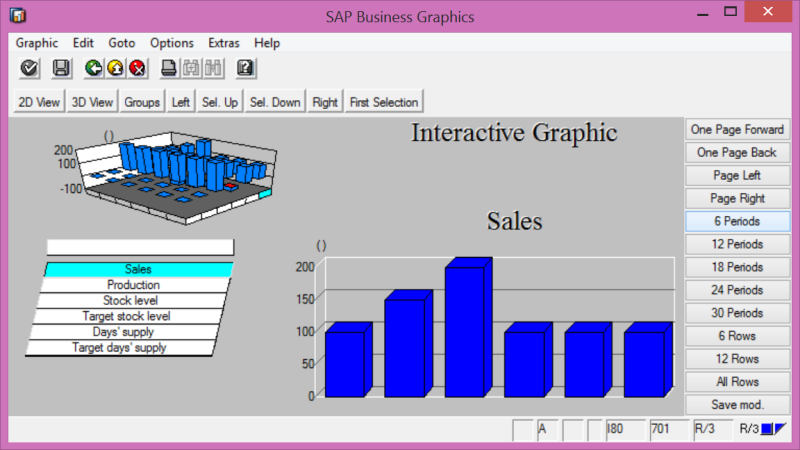Image resolution: width=800 pixels, height=450 pixels.
Task: Click the Save mod. button
Action: coord(737,405)
